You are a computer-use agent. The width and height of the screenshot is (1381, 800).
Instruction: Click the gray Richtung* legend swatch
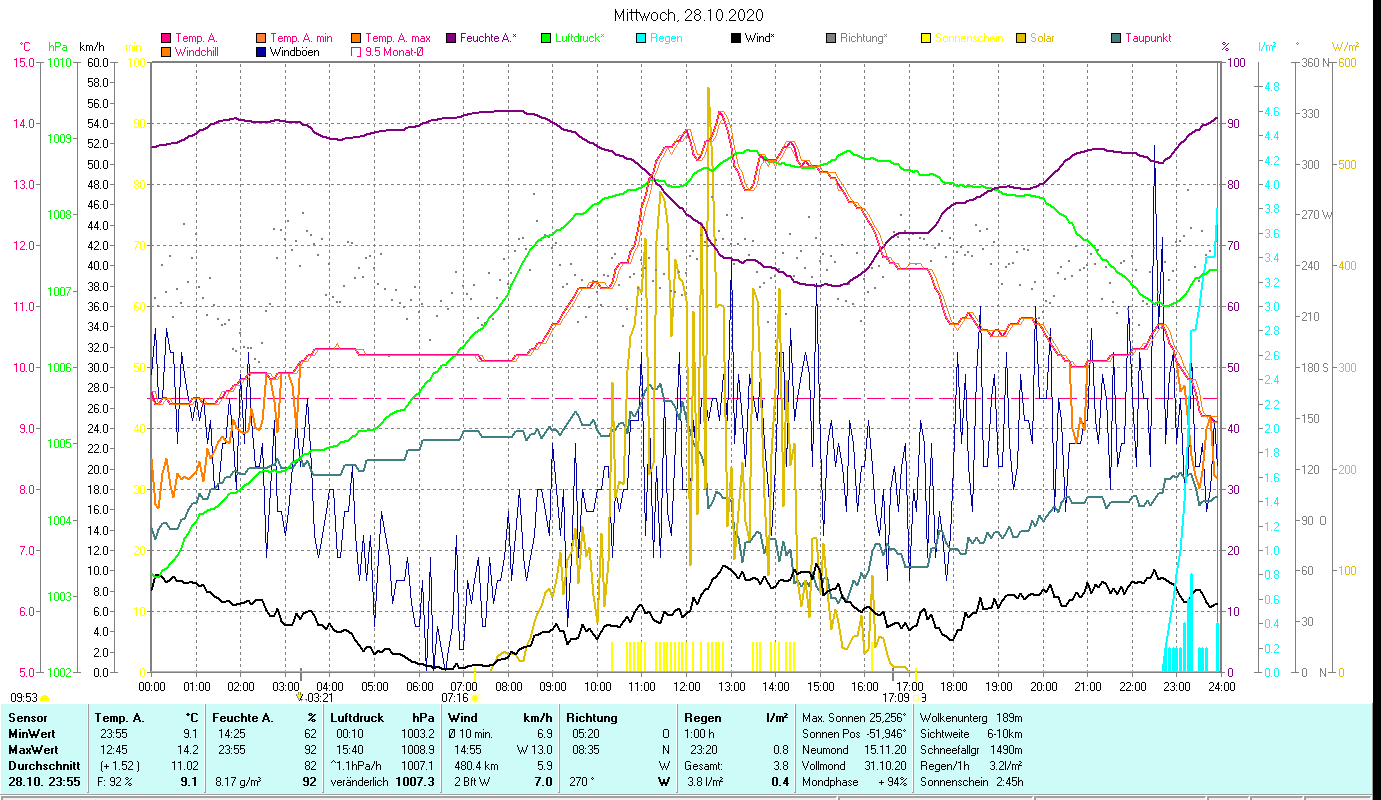click(x=831, y=39)
